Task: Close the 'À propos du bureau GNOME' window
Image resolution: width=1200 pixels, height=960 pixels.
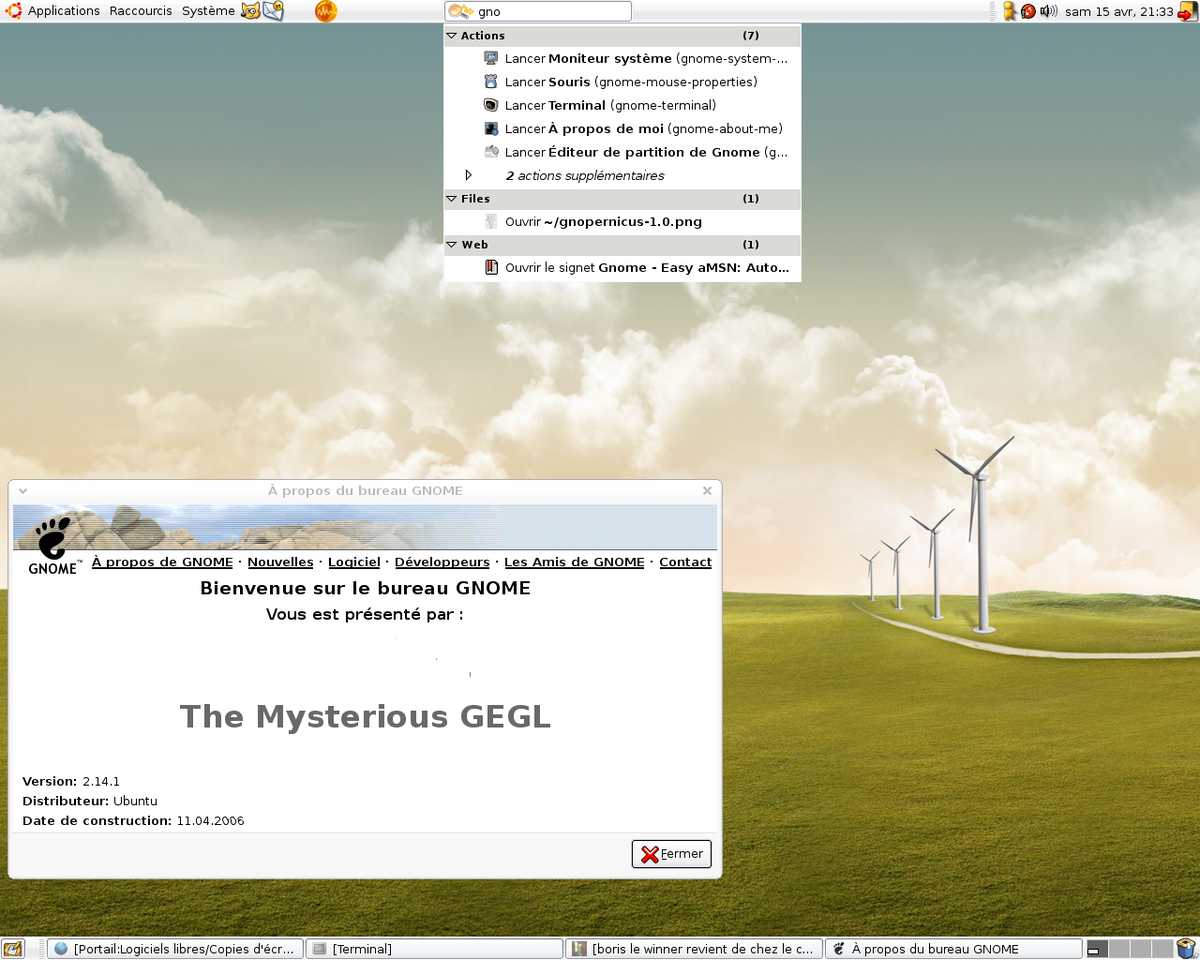Action: coord(707,491)
